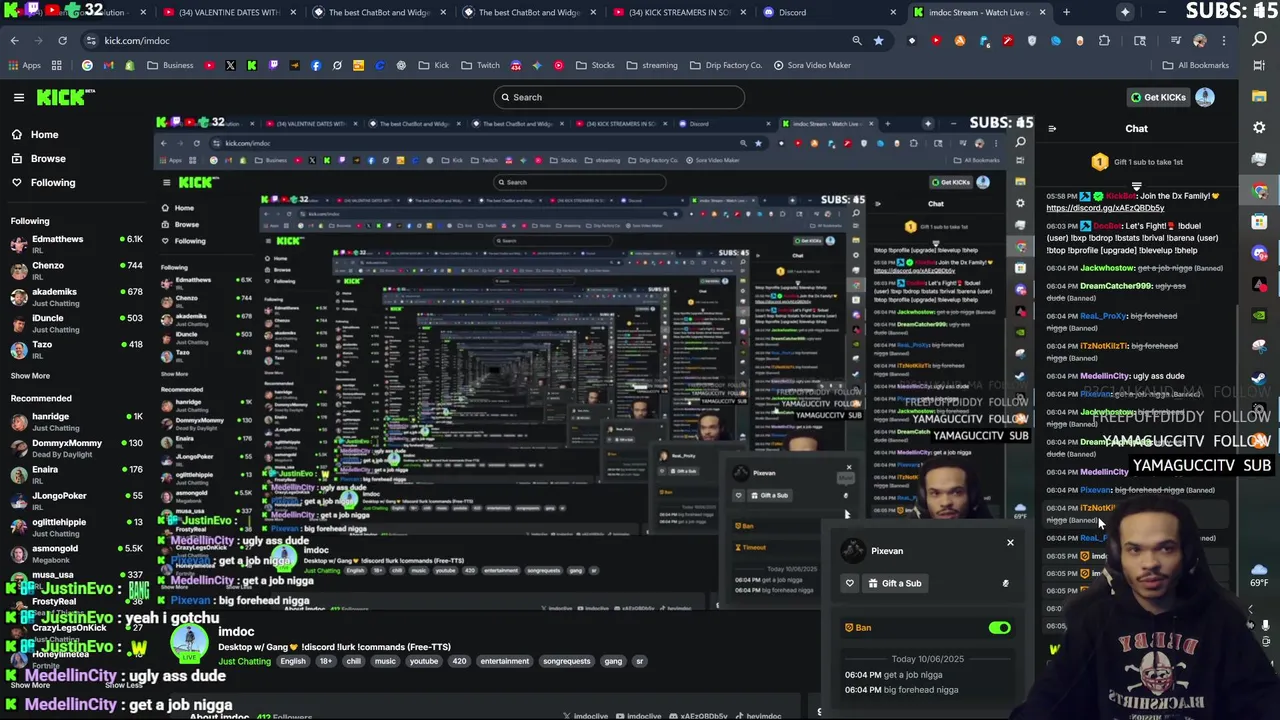Click Gift a Sub button
This screenshot has height=720, width=1280.
click(893, 583)
